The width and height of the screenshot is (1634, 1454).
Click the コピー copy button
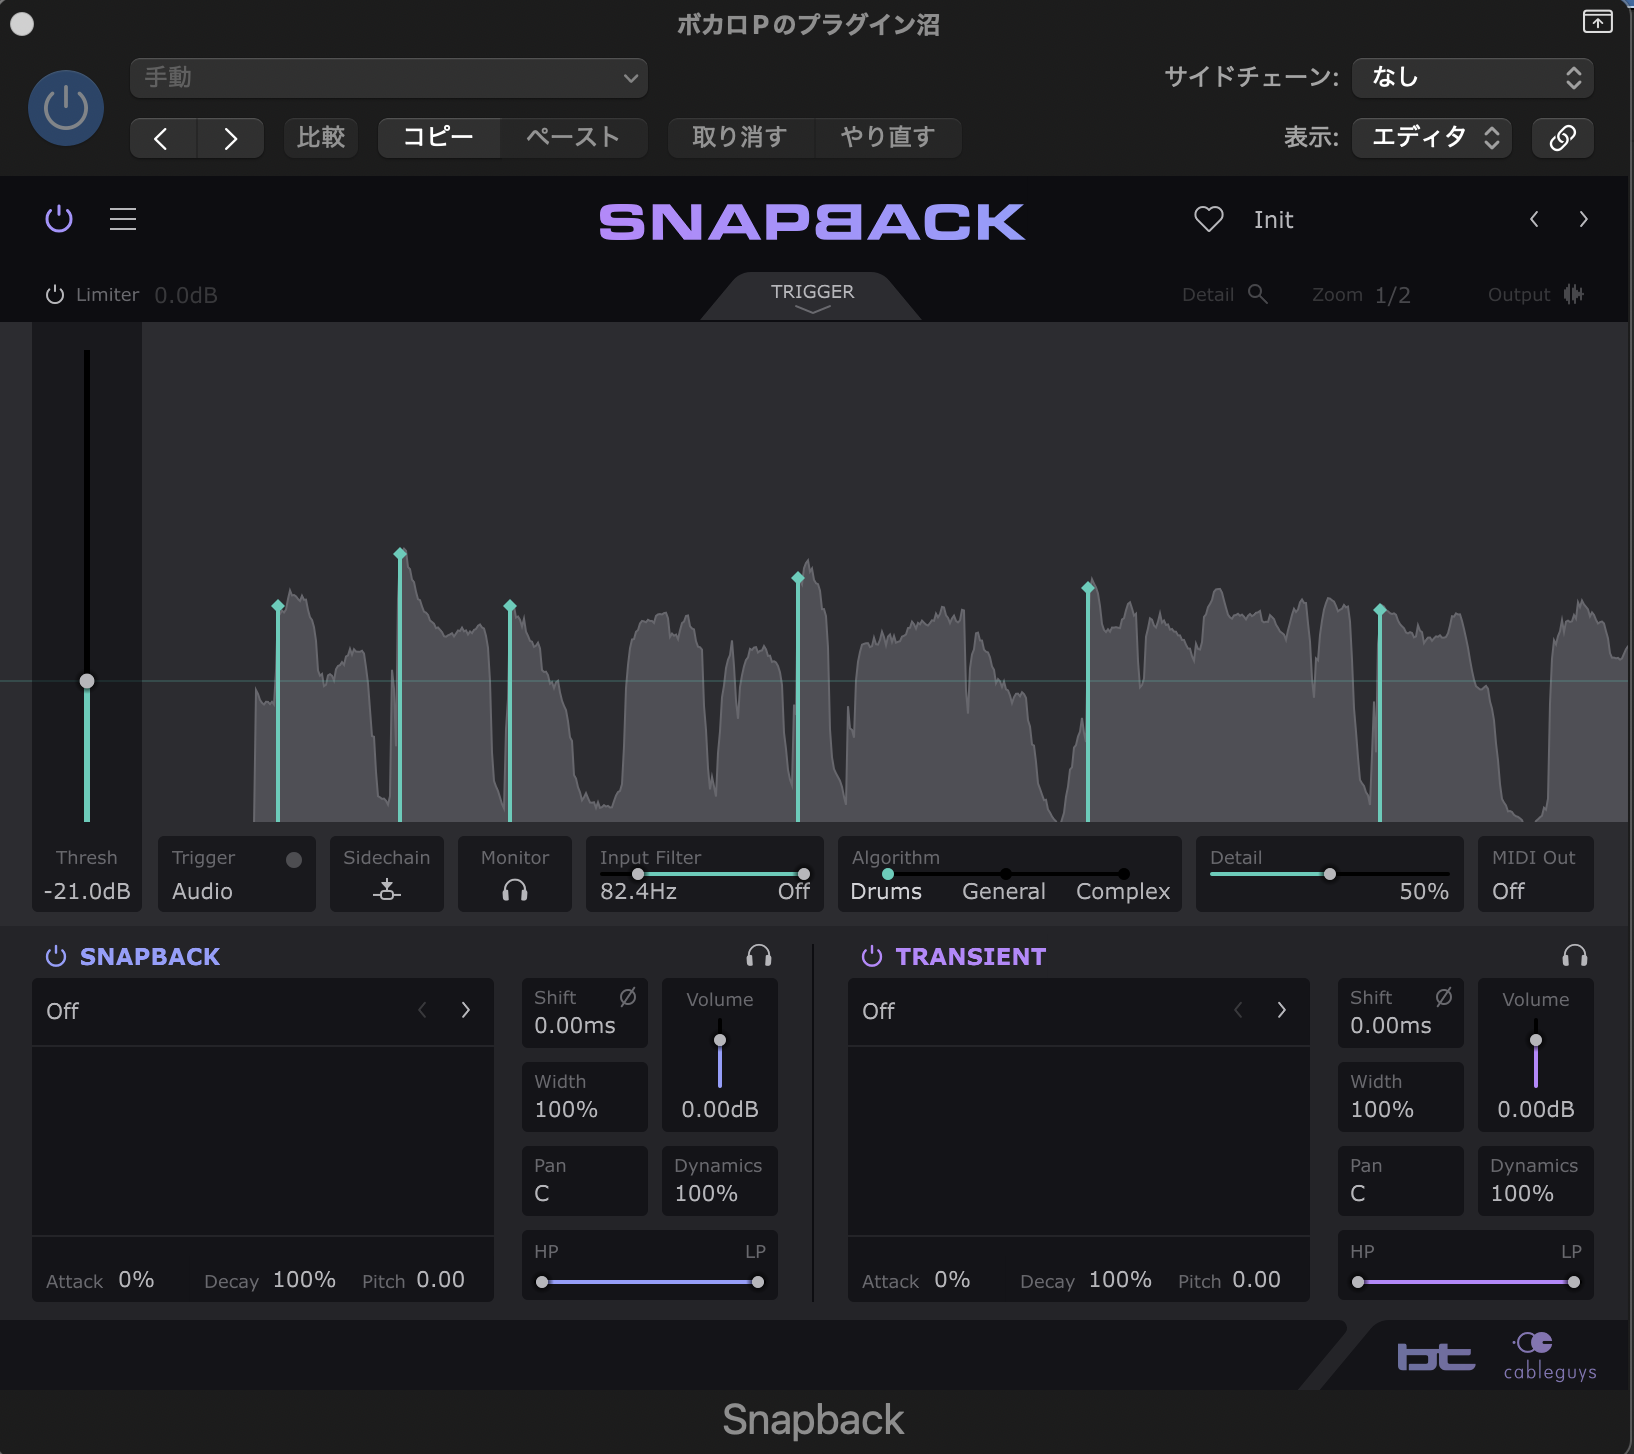pyautogui.click(x=439, y=137)
